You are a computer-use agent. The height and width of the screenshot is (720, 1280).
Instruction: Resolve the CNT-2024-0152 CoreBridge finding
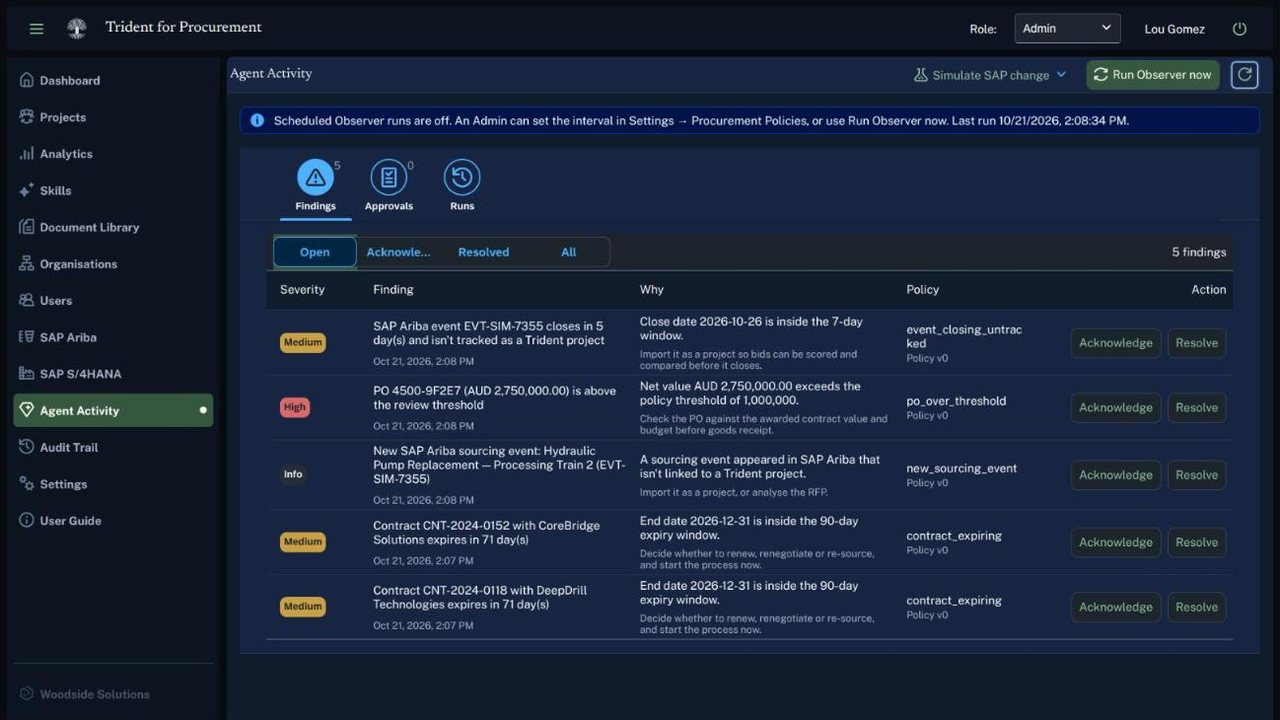1197,542
